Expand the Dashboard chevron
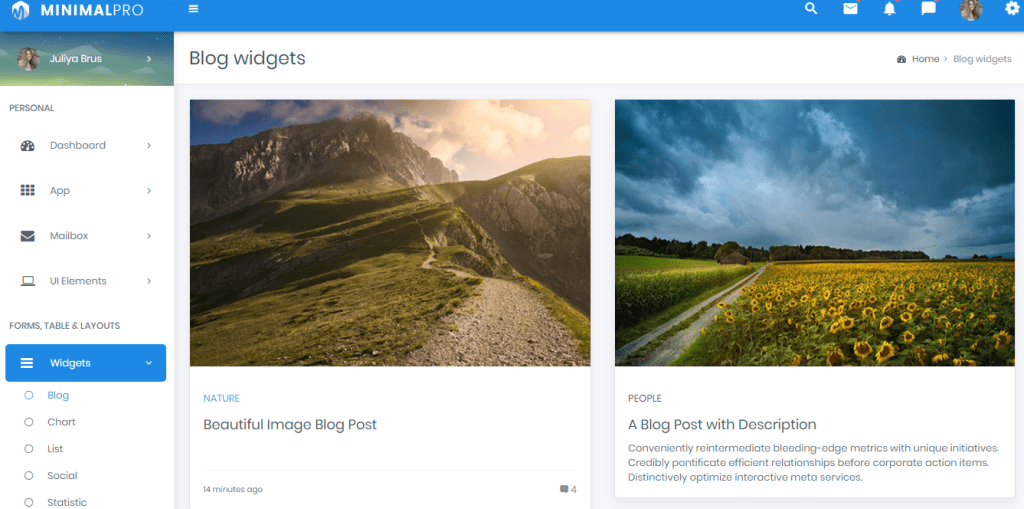 coord(149,146)
